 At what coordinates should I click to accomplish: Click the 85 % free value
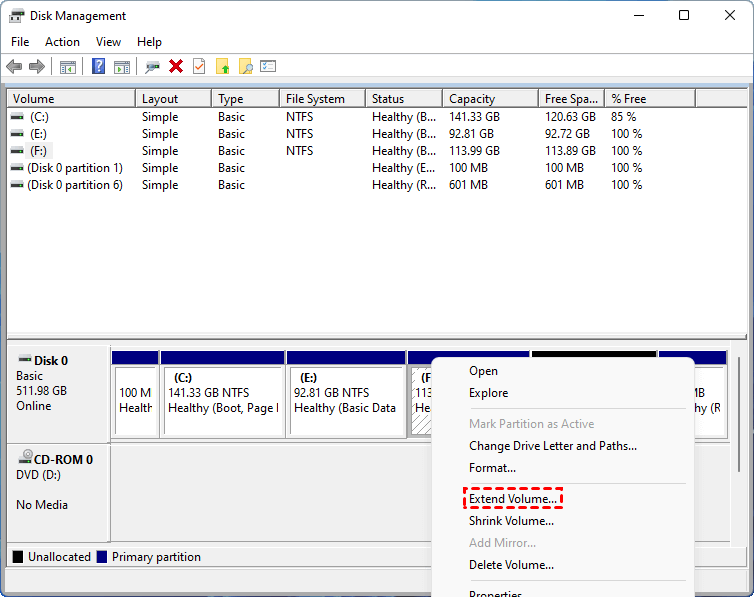pos(623,117)
